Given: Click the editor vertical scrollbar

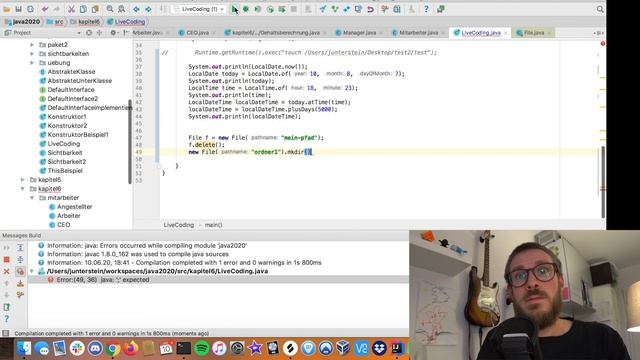Looking at the screenshot, I should 603,182.
